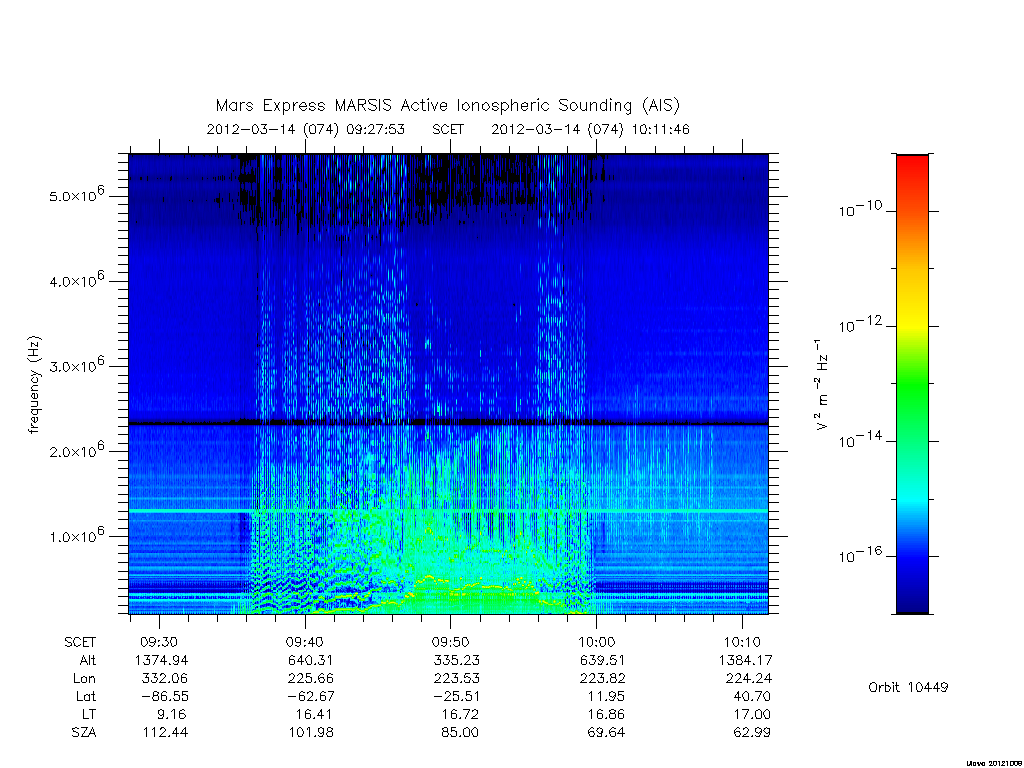Select SZA value 69.64
This screenshot has width=1024, height=768.
click(605, 733)
